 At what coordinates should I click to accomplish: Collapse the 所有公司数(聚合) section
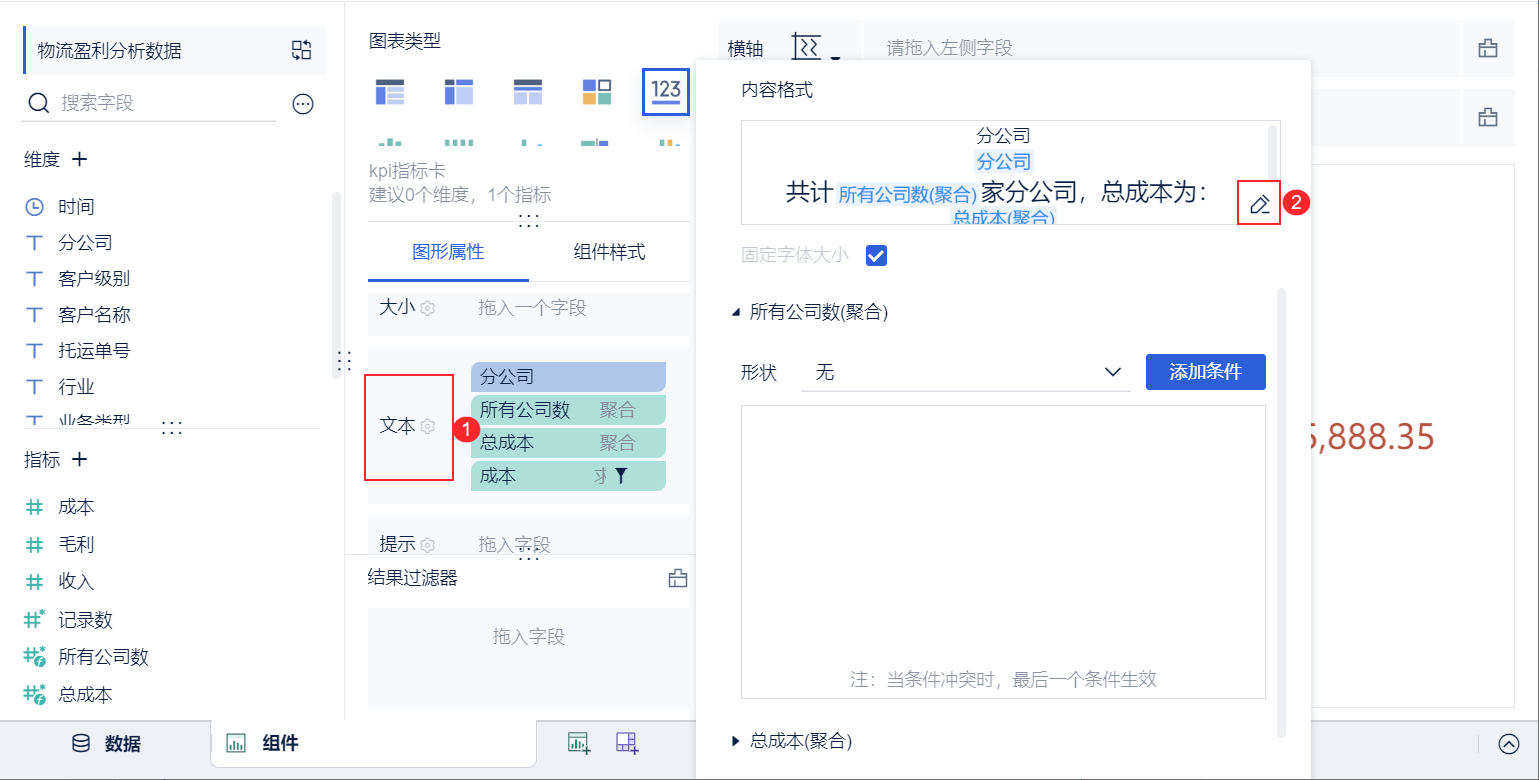736,313
